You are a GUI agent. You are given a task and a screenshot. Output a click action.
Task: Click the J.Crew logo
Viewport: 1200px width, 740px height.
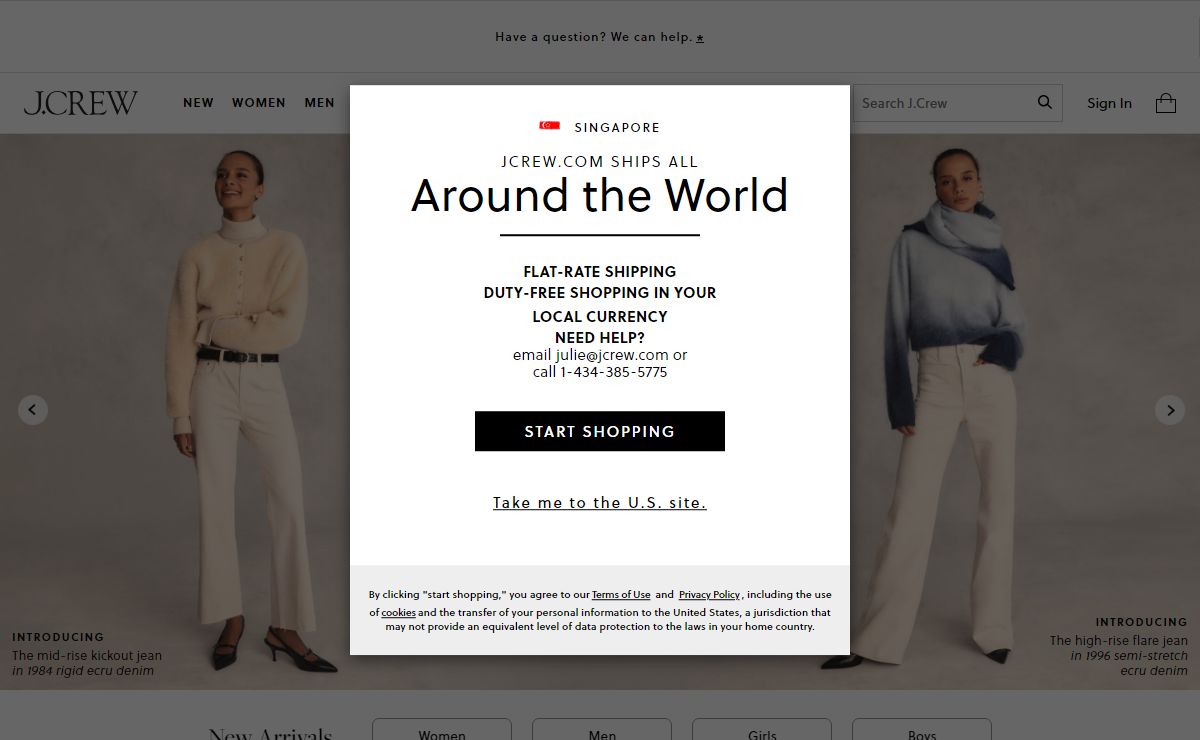[x=81, y=103]
